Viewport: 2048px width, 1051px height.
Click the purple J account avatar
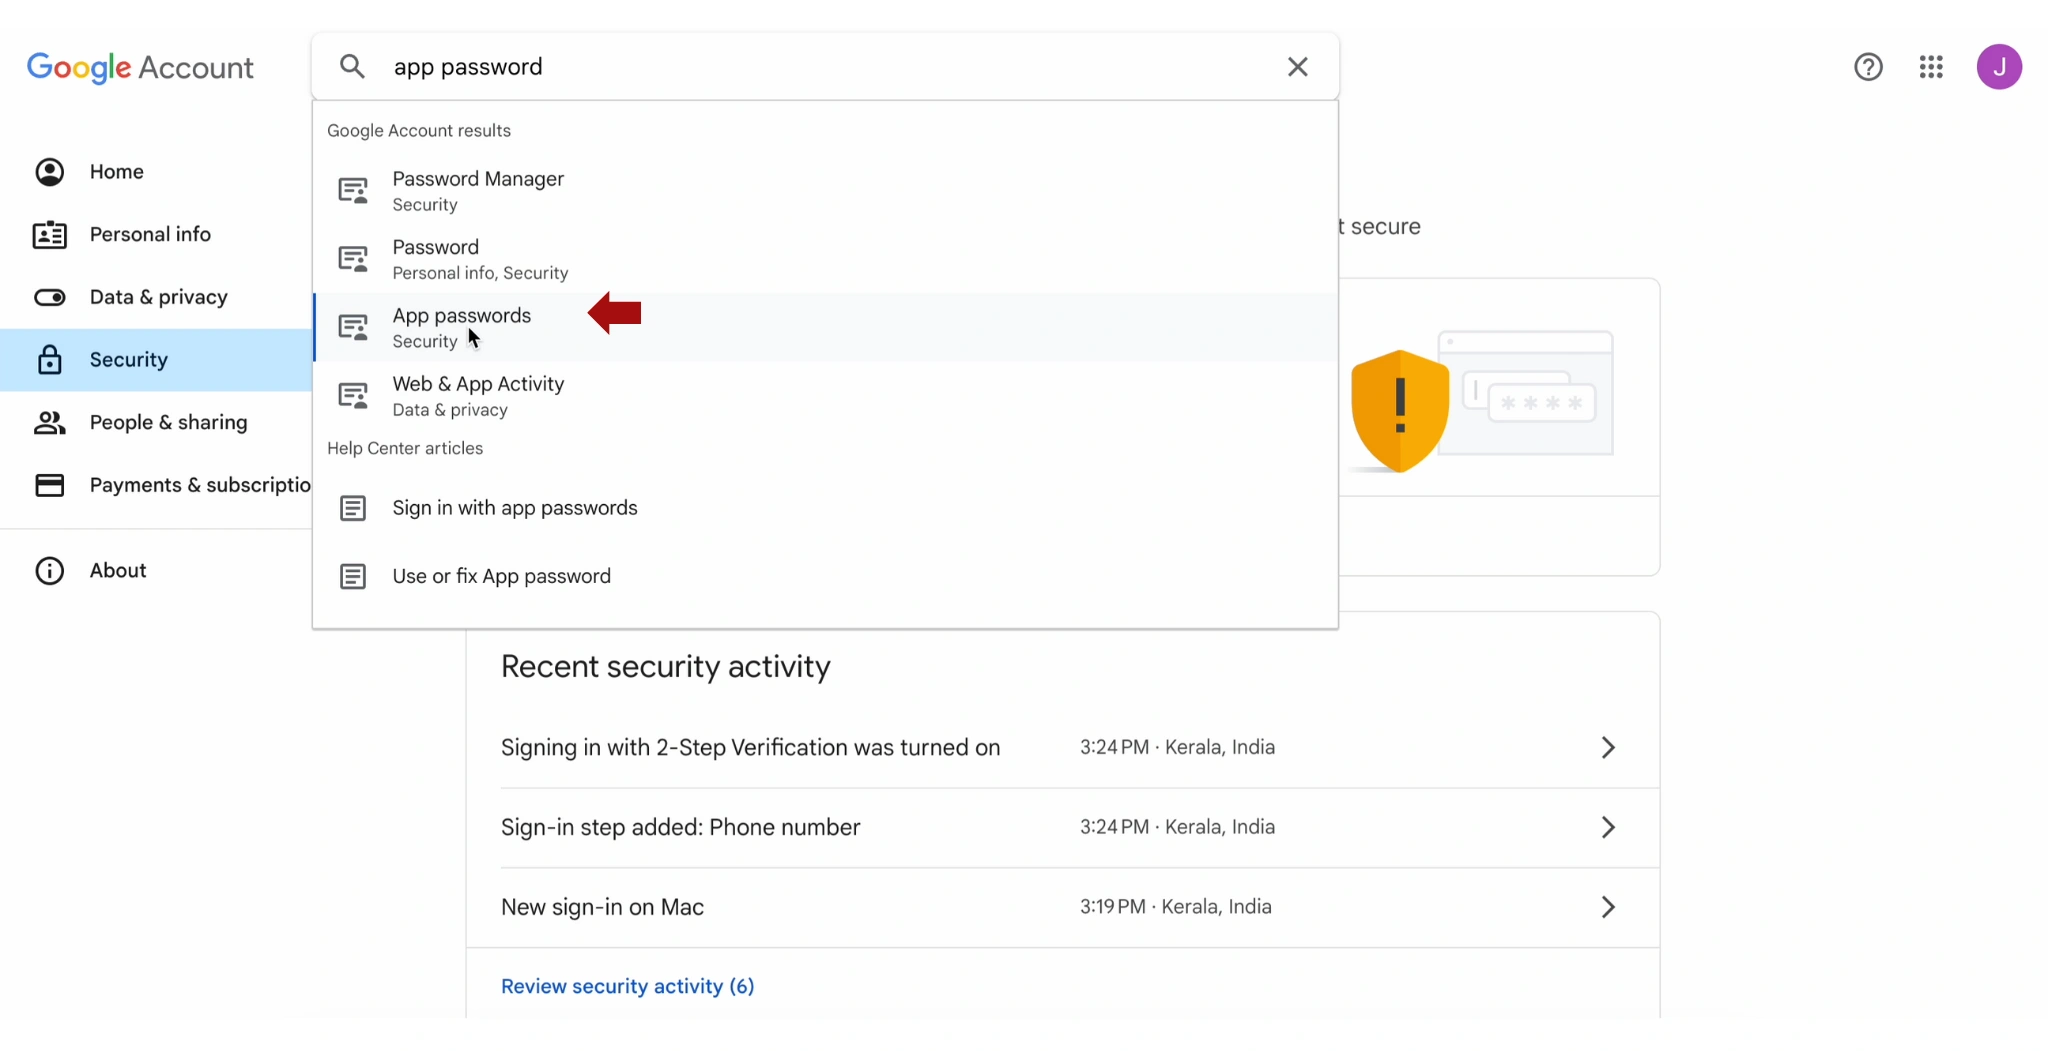1998,67
